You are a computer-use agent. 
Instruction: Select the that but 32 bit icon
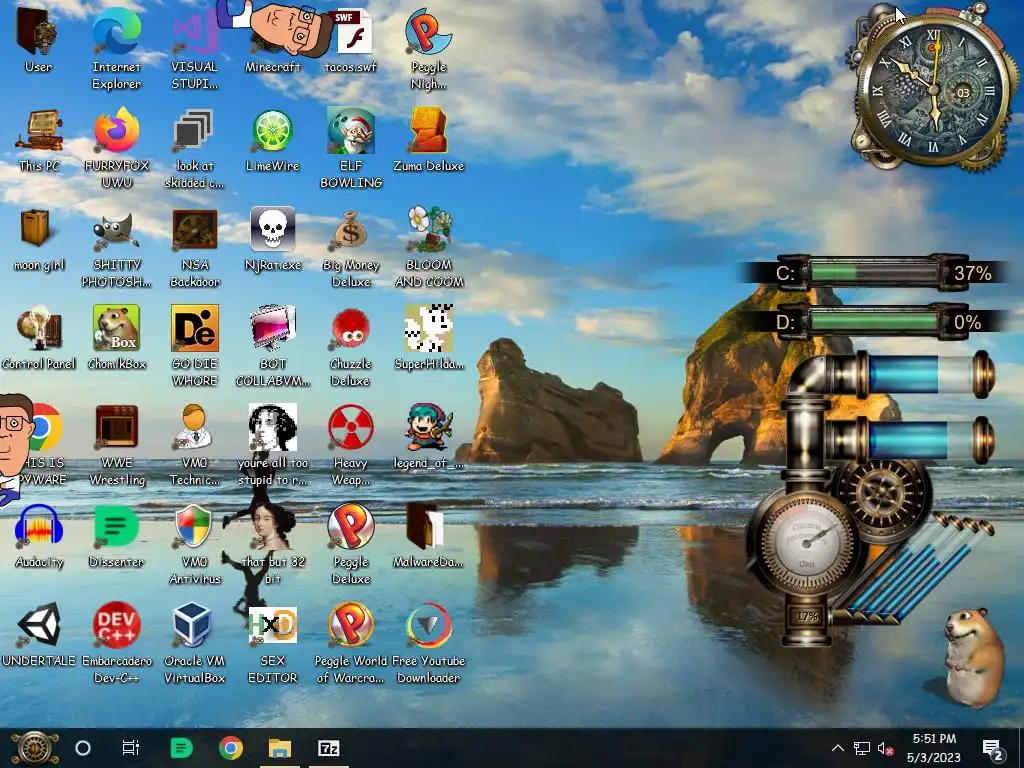(272, 526)
